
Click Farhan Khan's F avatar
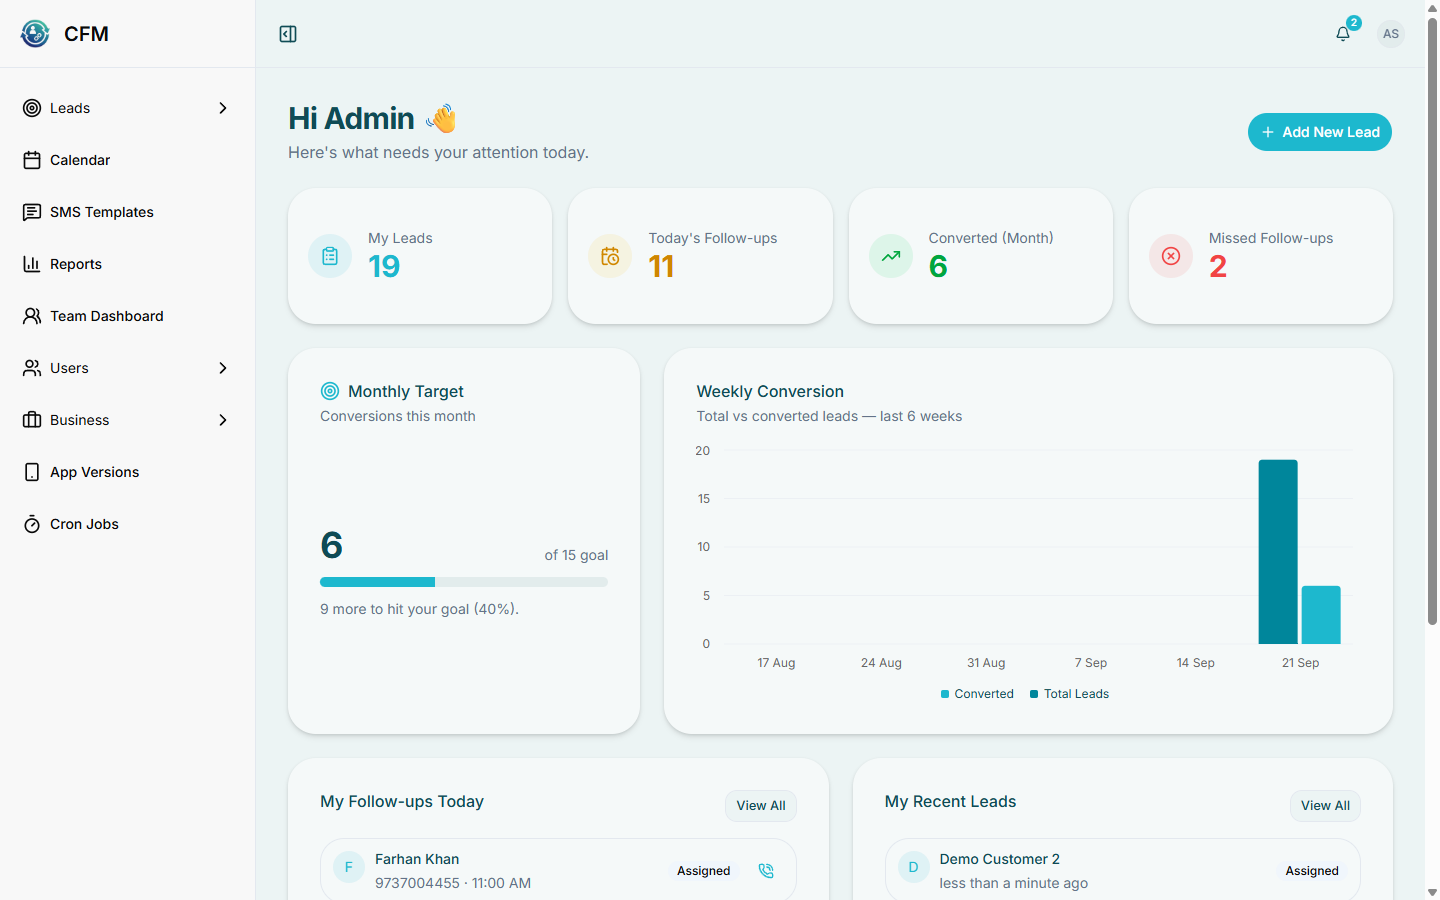click(x=348, y=868)
